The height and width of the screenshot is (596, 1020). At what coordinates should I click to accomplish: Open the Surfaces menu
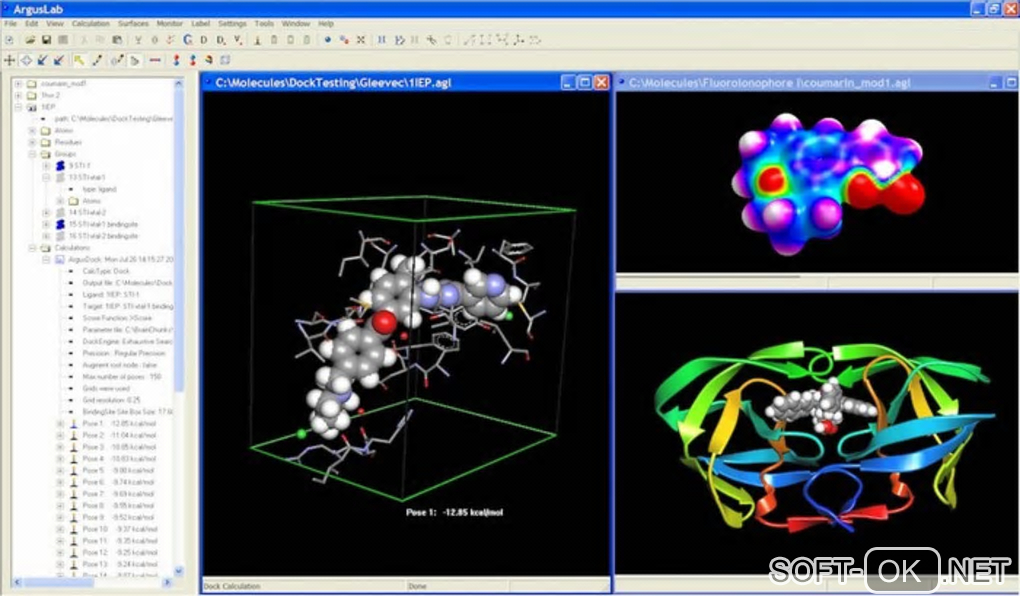point(133,23)
